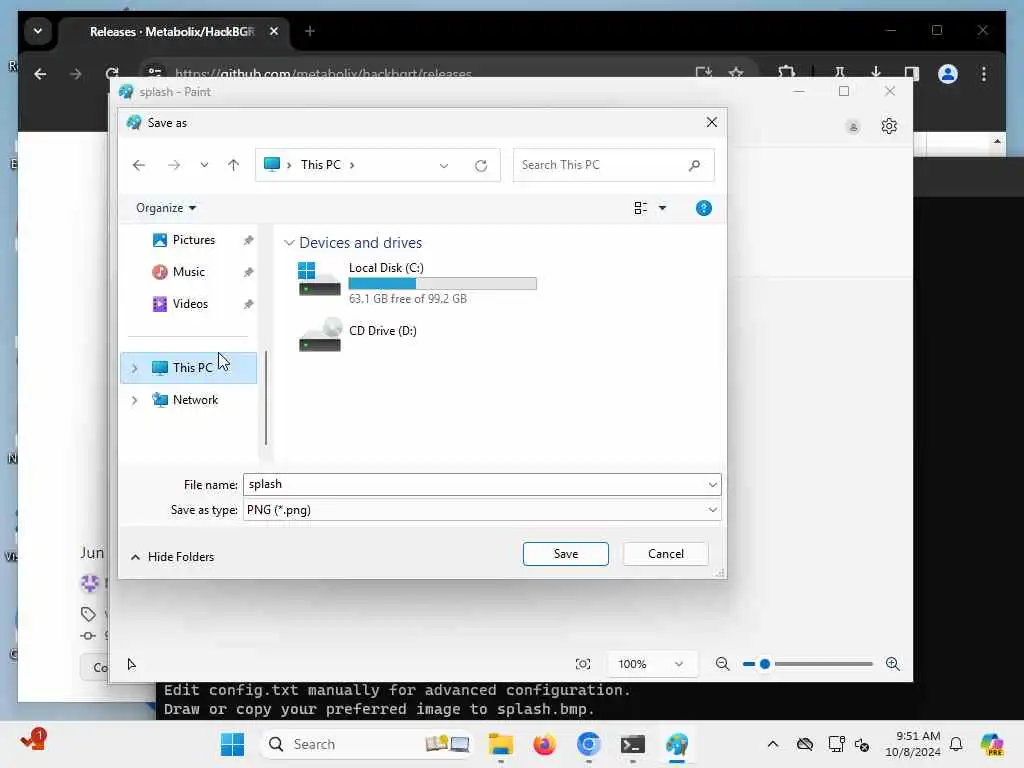Select Videos in navigation pane
Screen dimensions: 1024x768
tap(190, 304)
